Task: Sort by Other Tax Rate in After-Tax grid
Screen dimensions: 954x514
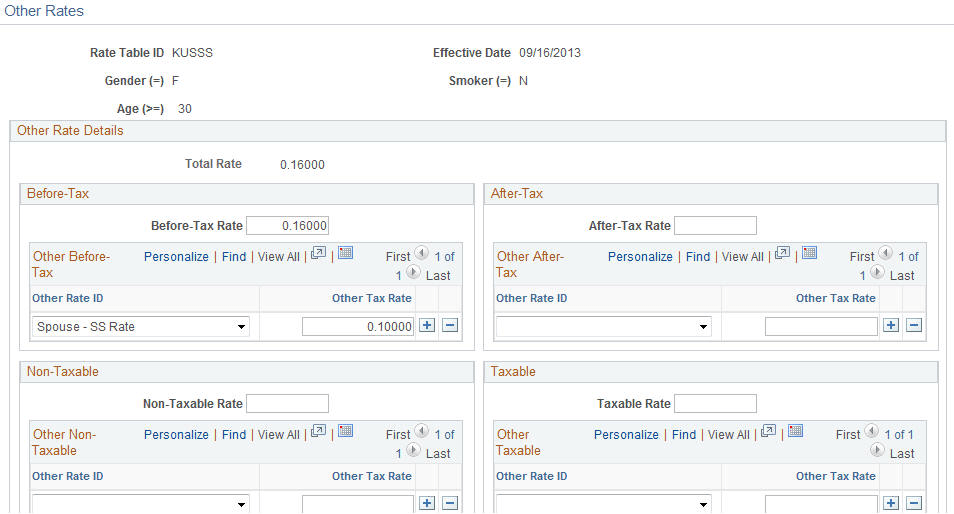Action: (x=835, y=298)
